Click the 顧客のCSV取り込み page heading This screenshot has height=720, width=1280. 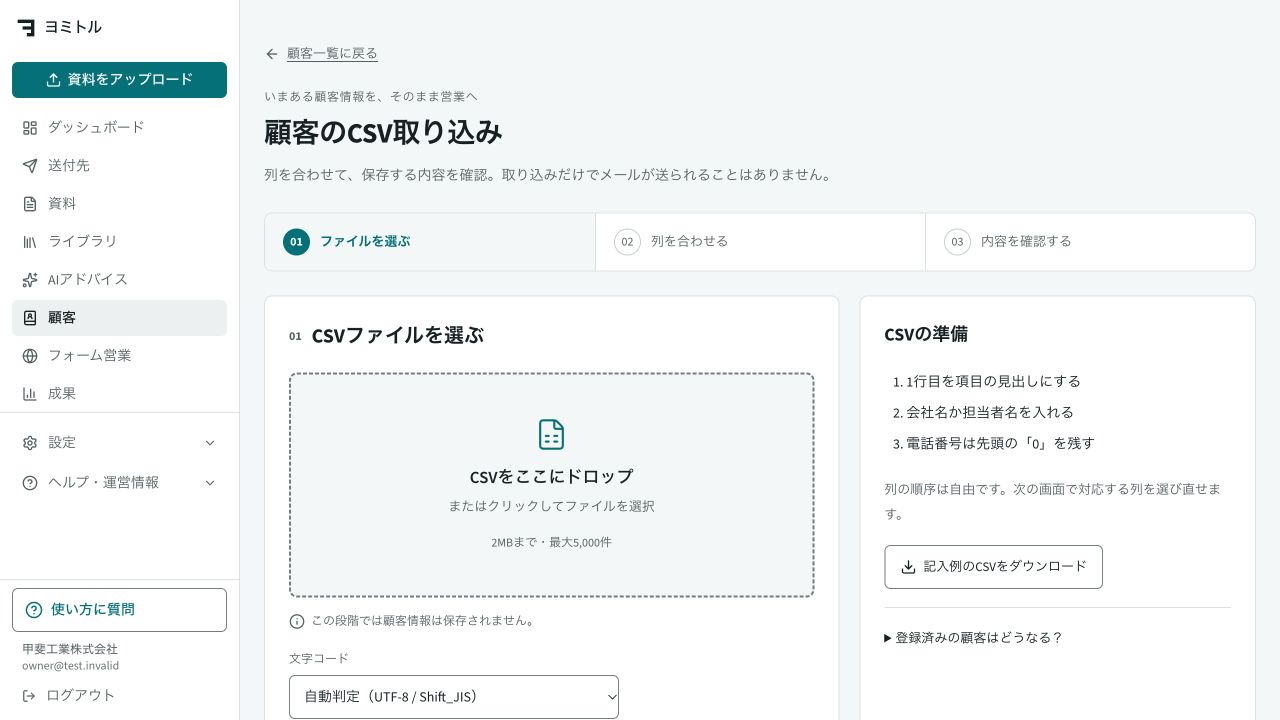[383, 132]
